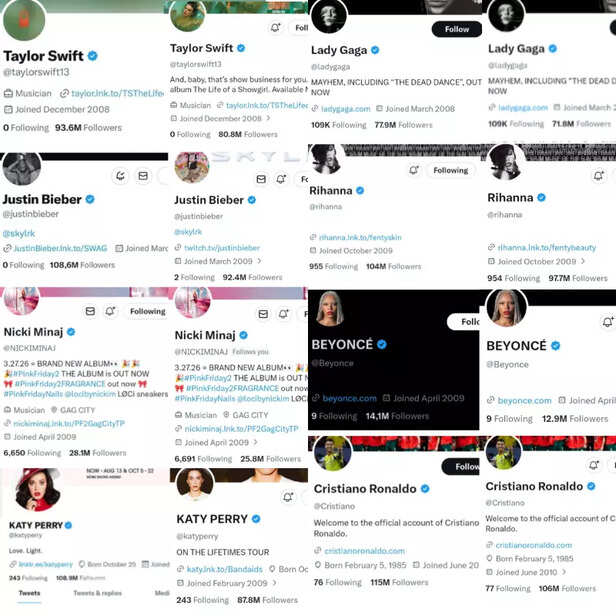Click the notification bell on Taylor Swift's profile
The height and width of the screenshot is (616, 616).
click(x=275, y=28)
